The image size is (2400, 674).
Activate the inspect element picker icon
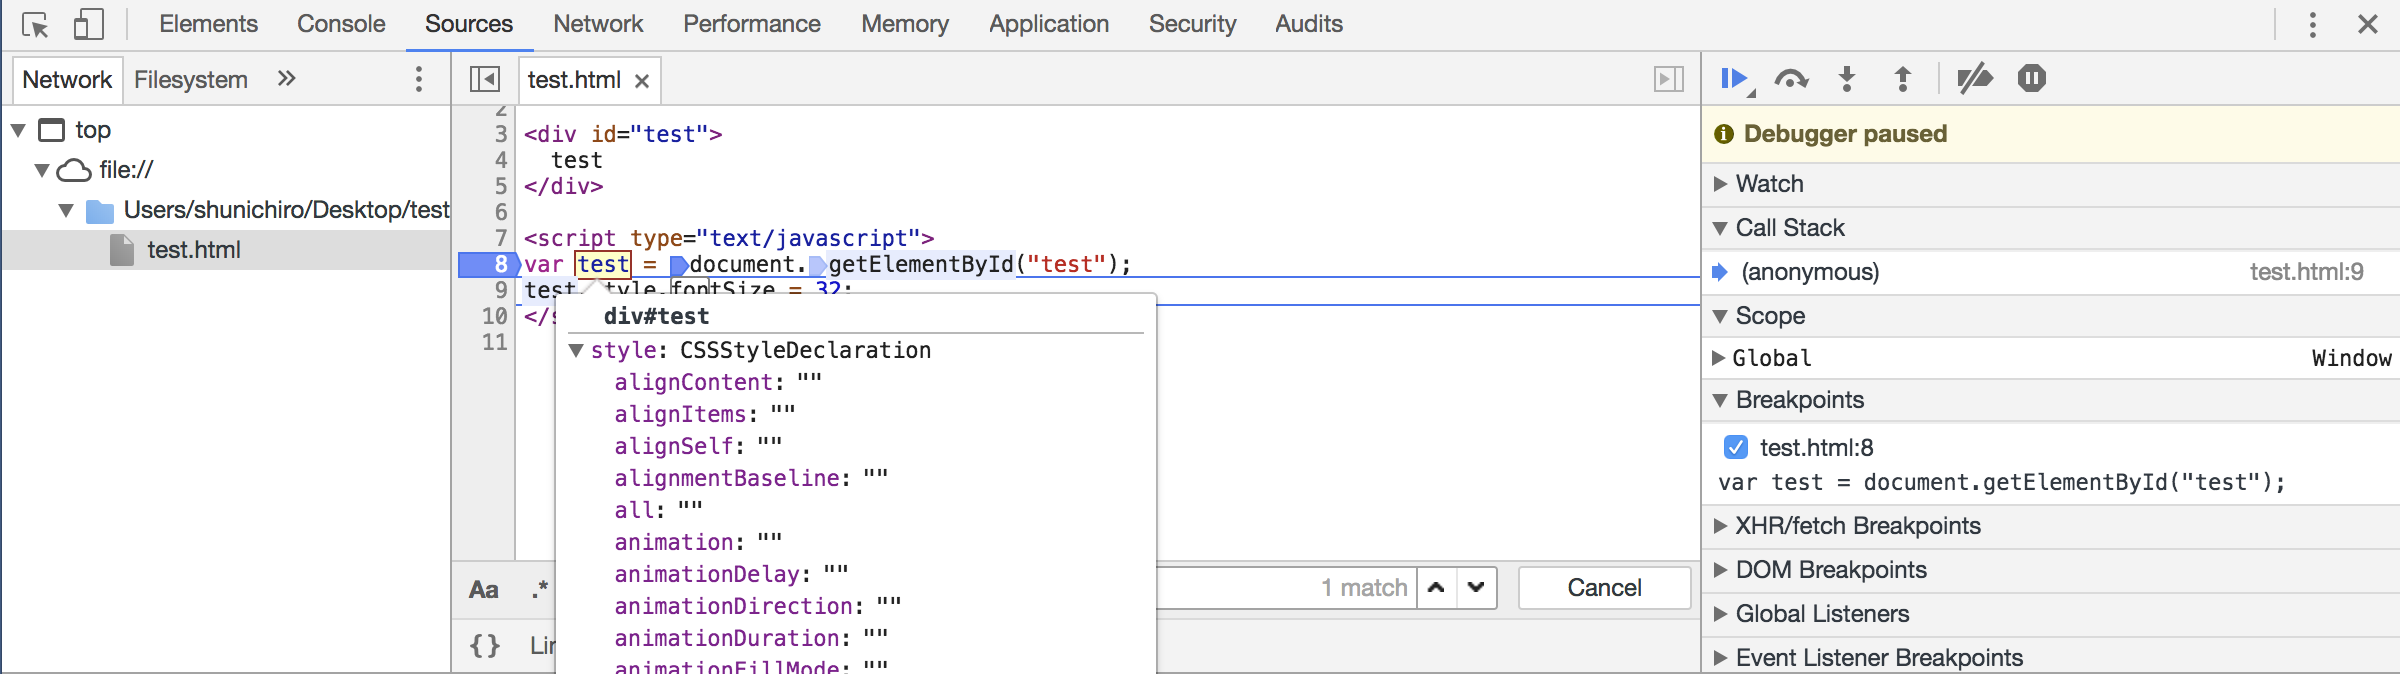35,24
